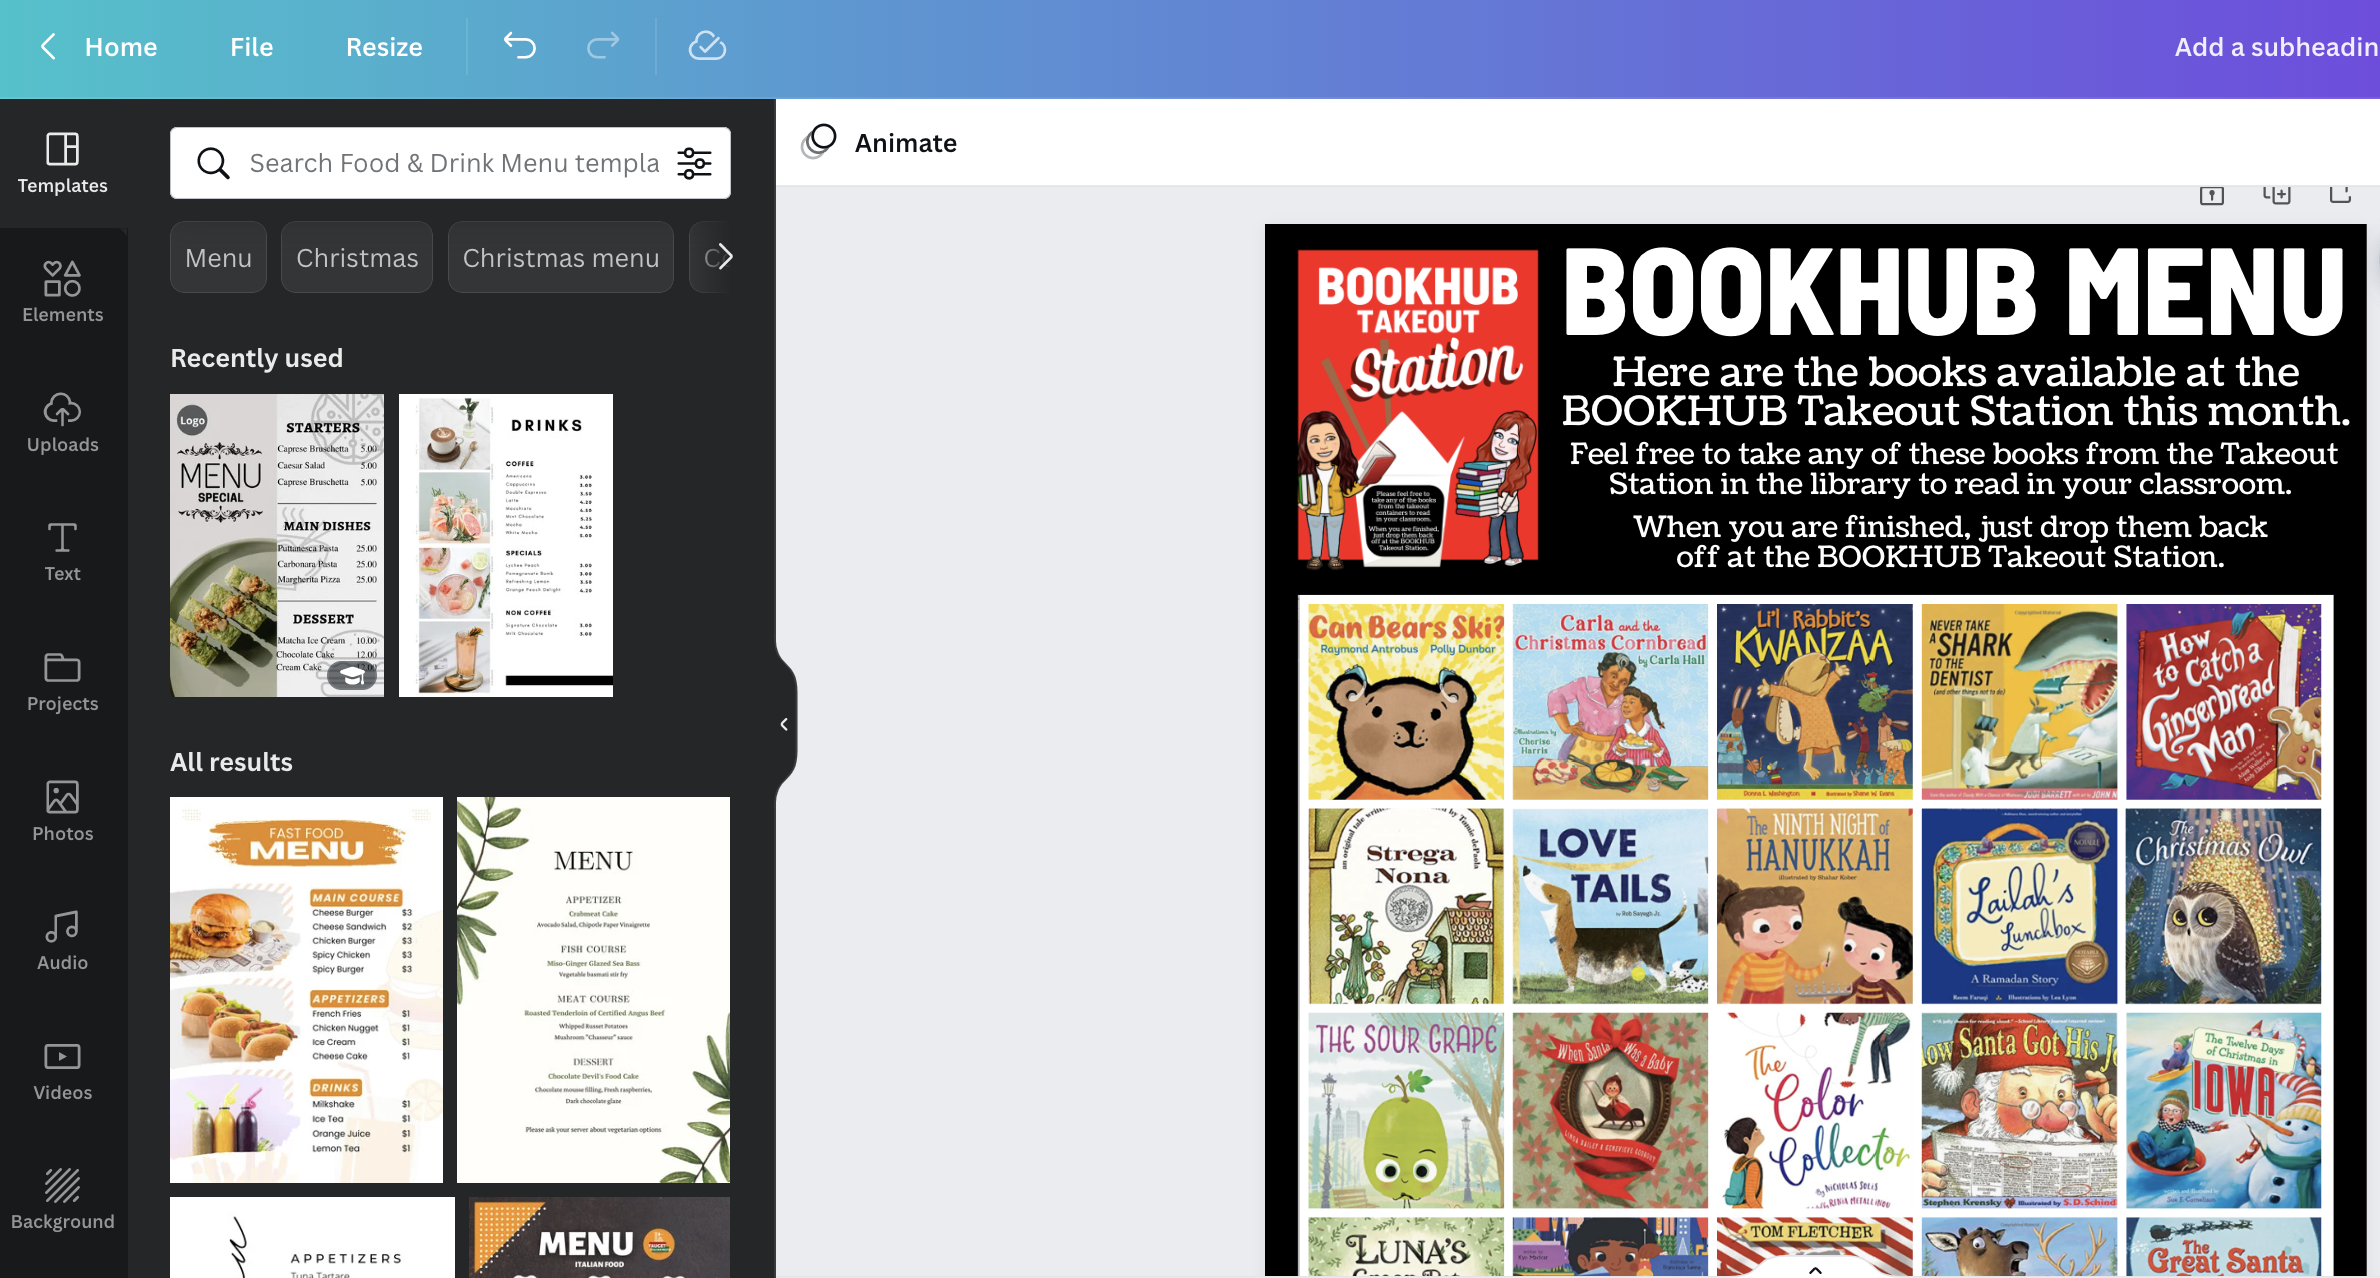This screenshot has width=2380, height=1278.
Task: Select the Text tool
Action: pos(62,551)
